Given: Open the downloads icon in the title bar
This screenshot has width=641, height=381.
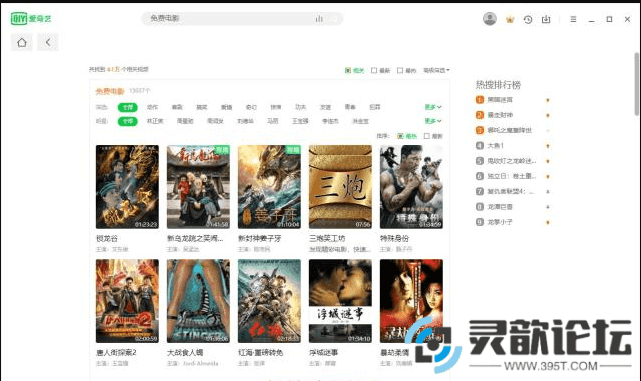Looking at the screenshot, I should [546, 19].
